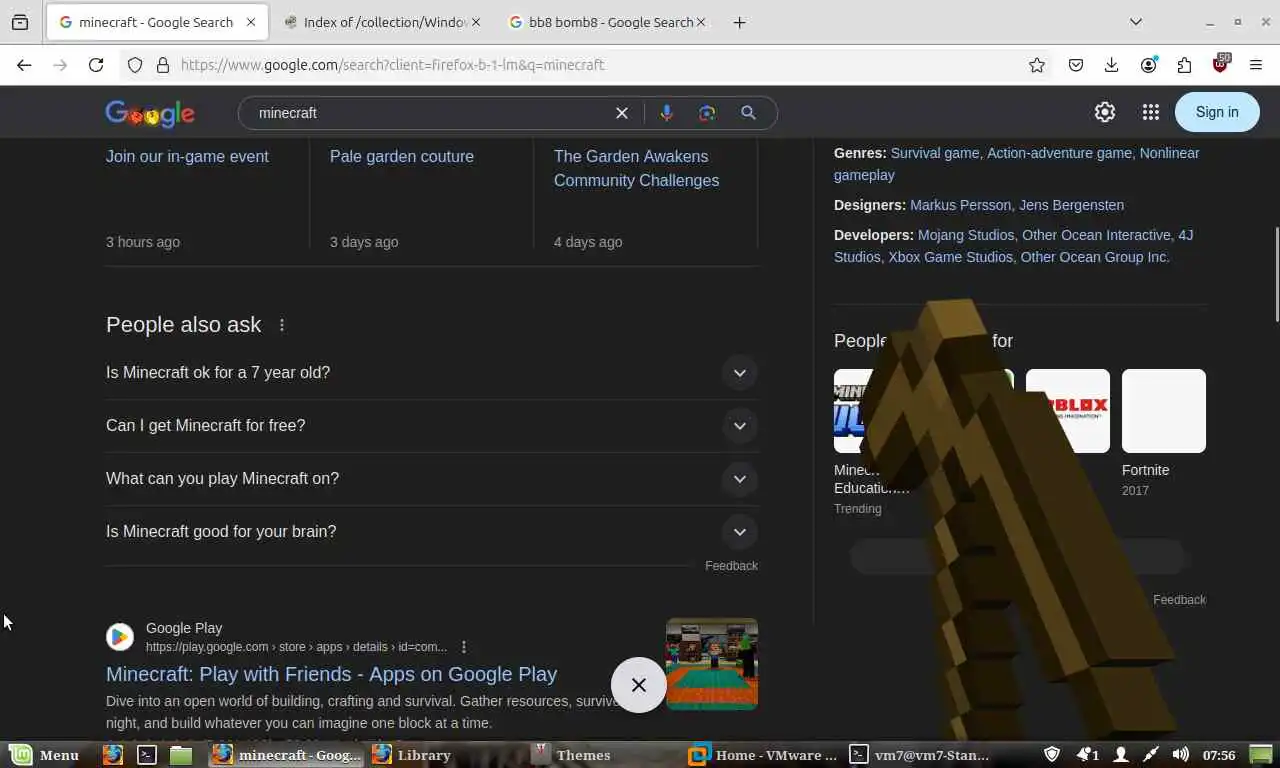Close the 'minecraft - Google Search' tab
The width and height of the screenshot is (1280, 768).
click(251, 22)
